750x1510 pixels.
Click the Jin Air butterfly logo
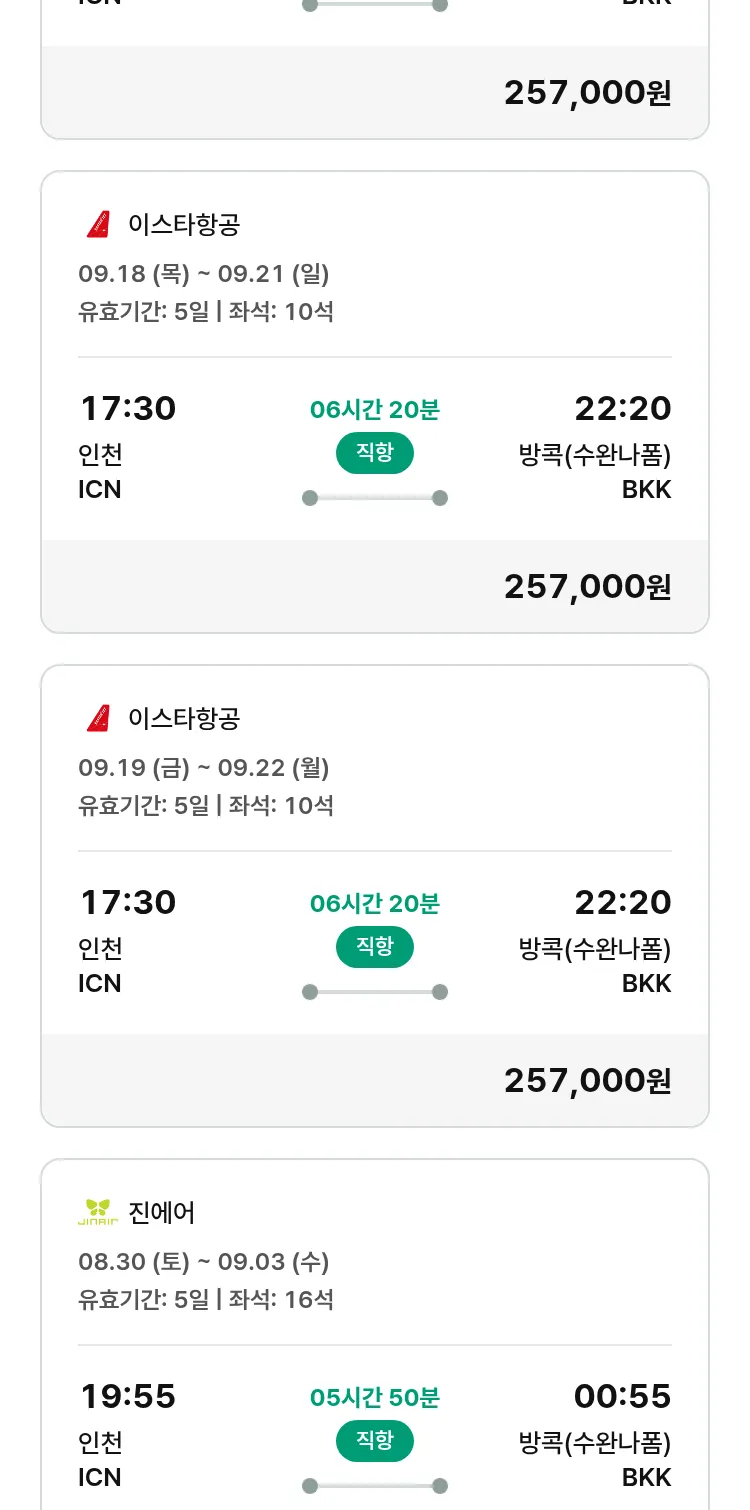pyautogui.click(x=98, y=1212)
